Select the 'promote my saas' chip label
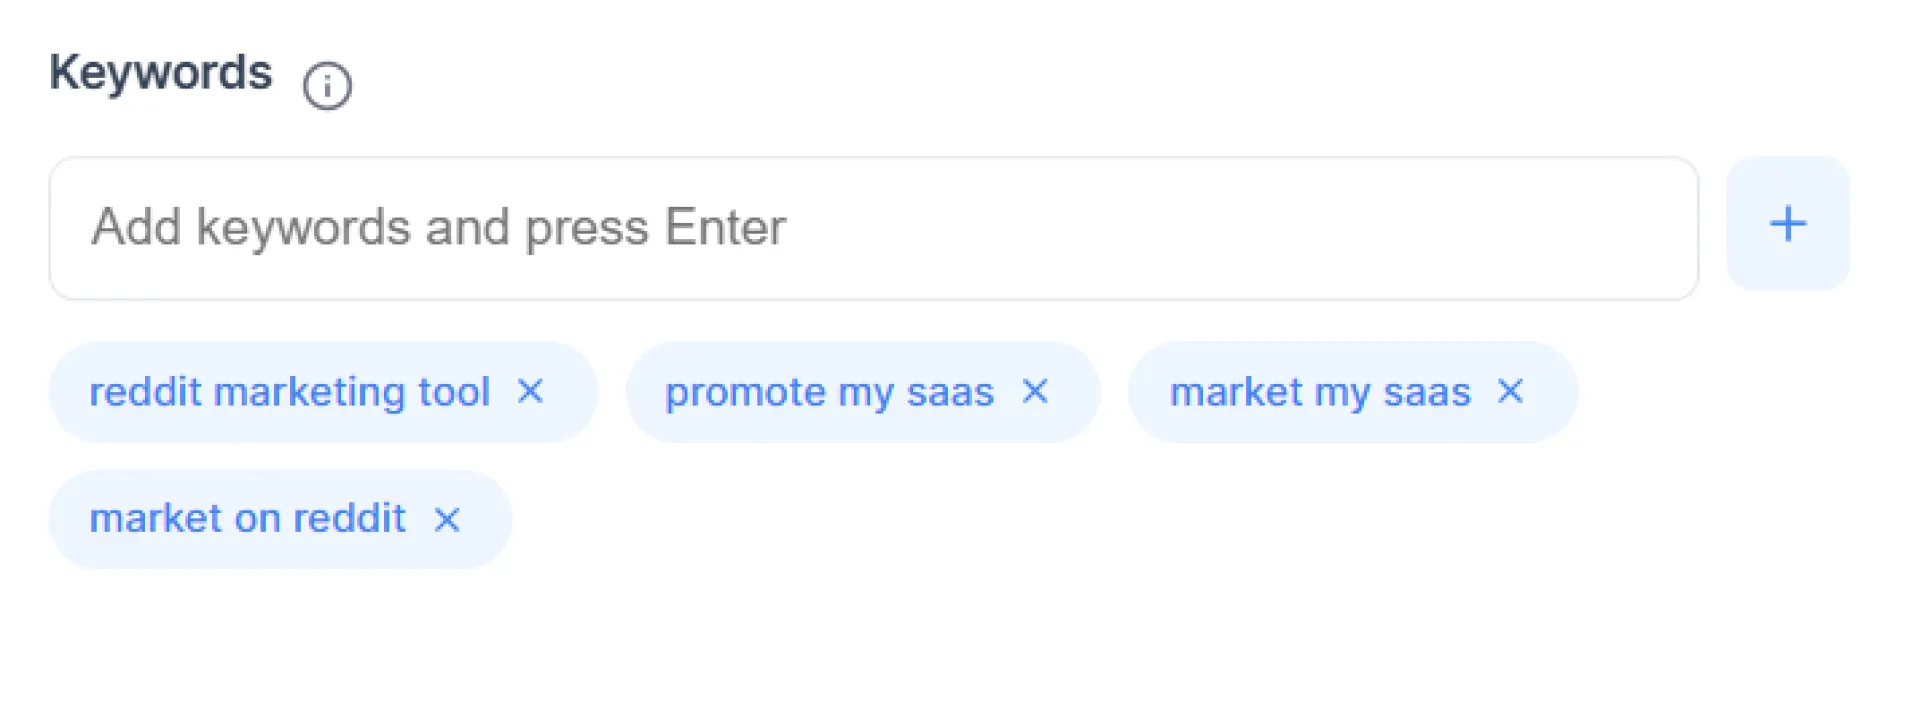The image size is (1920, 701). coord(829,392)
